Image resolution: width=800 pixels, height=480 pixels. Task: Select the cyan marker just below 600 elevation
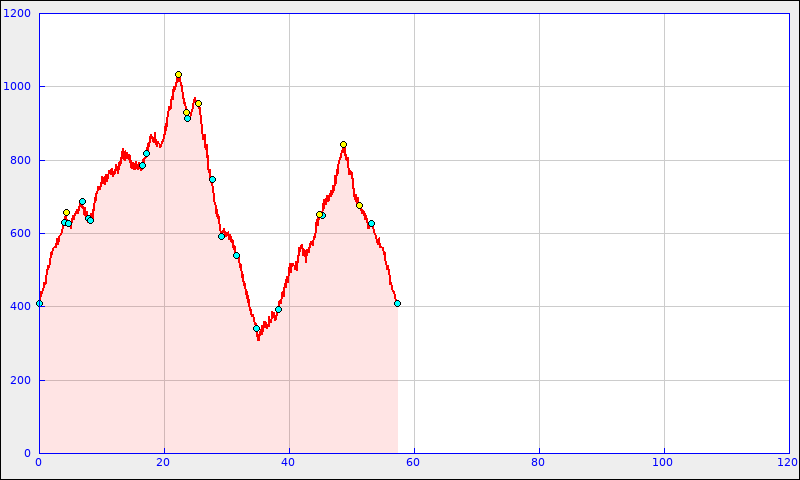pyautogui.click(x=221, y=236)
